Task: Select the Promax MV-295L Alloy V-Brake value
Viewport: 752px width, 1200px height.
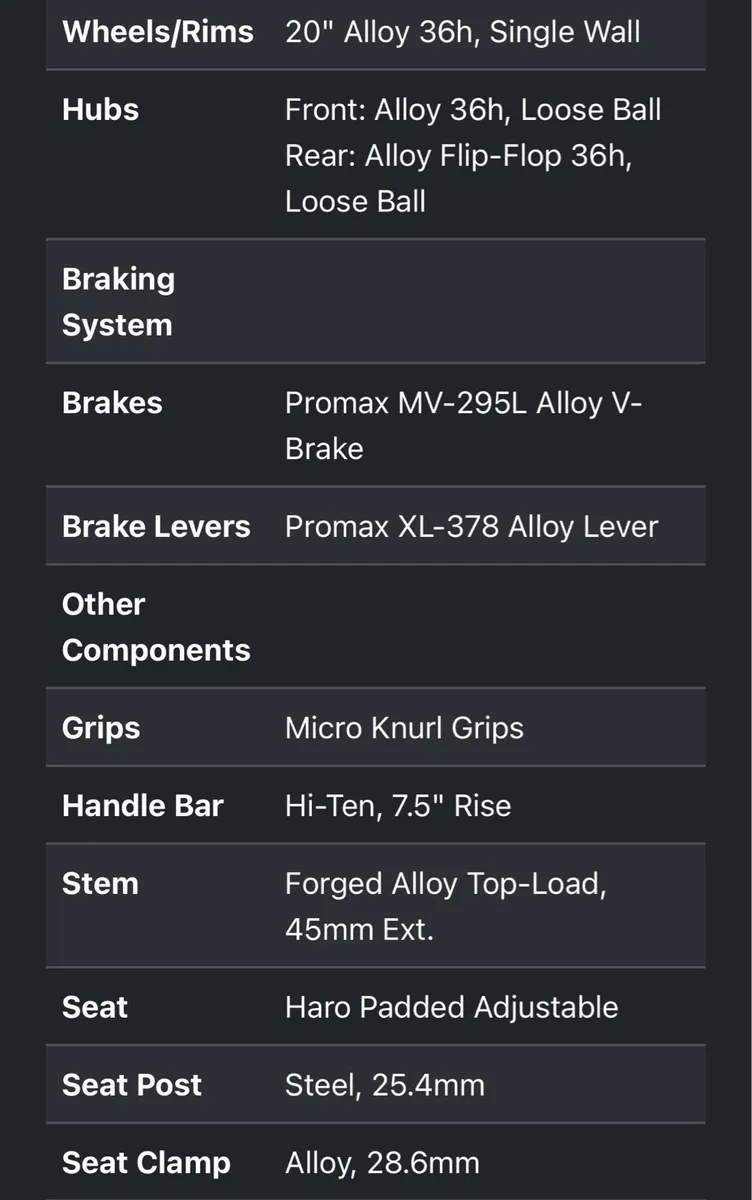Action: (464, 426)
